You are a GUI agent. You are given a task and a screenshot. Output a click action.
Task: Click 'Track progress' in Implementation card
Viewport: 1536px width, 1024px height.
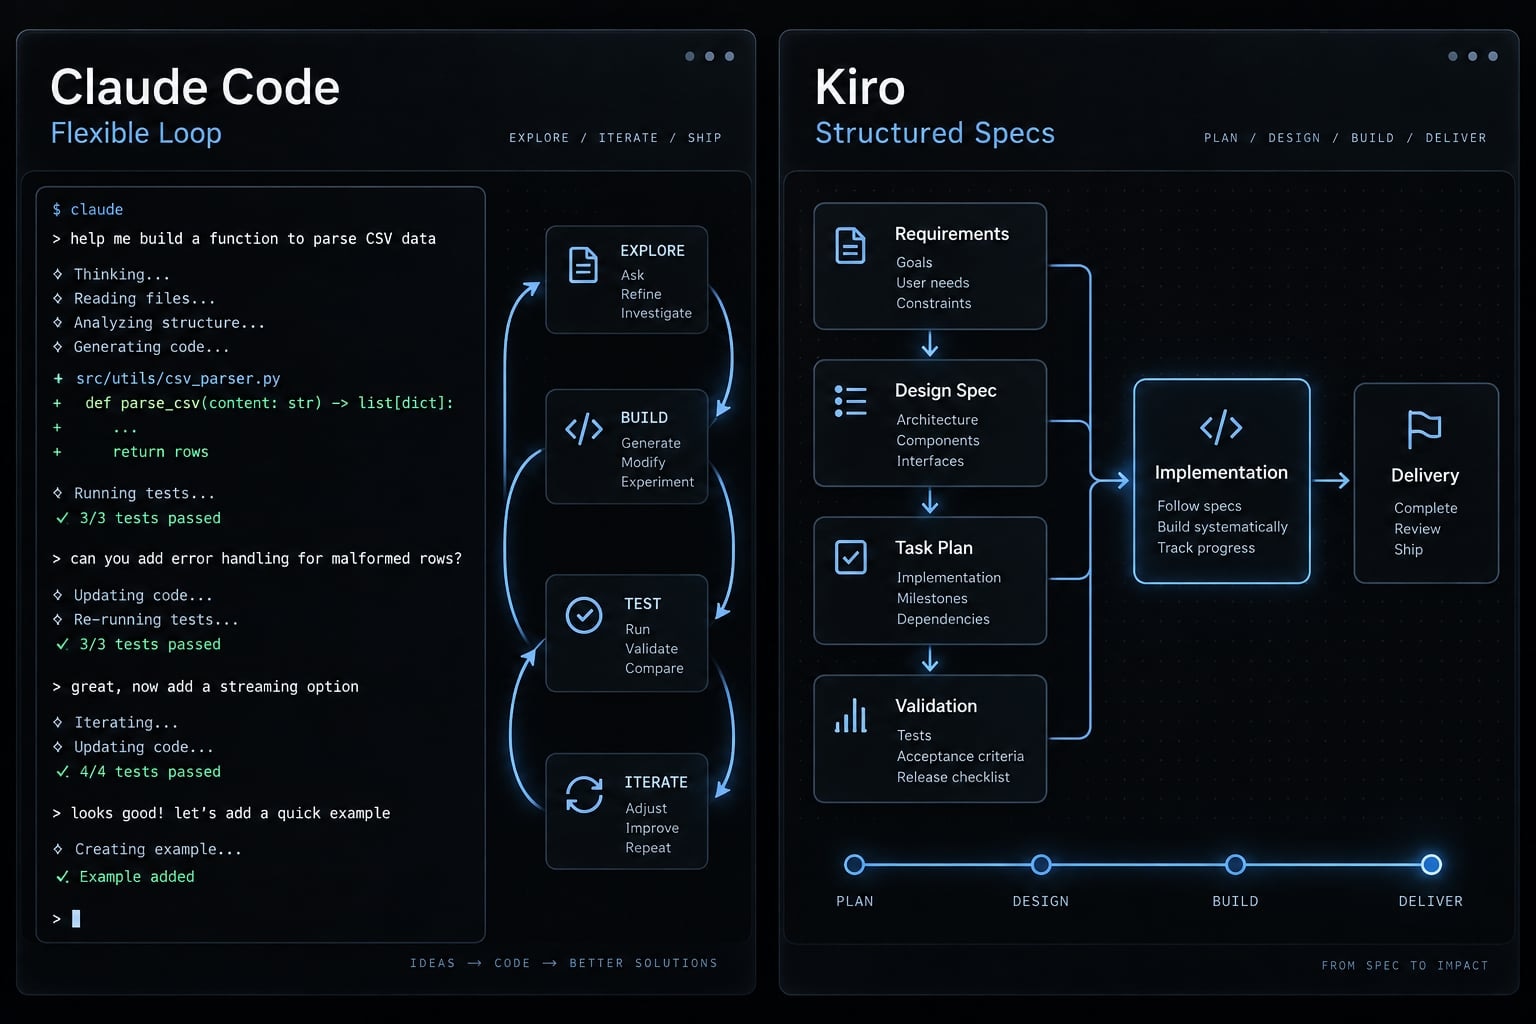pos(1206,547)
